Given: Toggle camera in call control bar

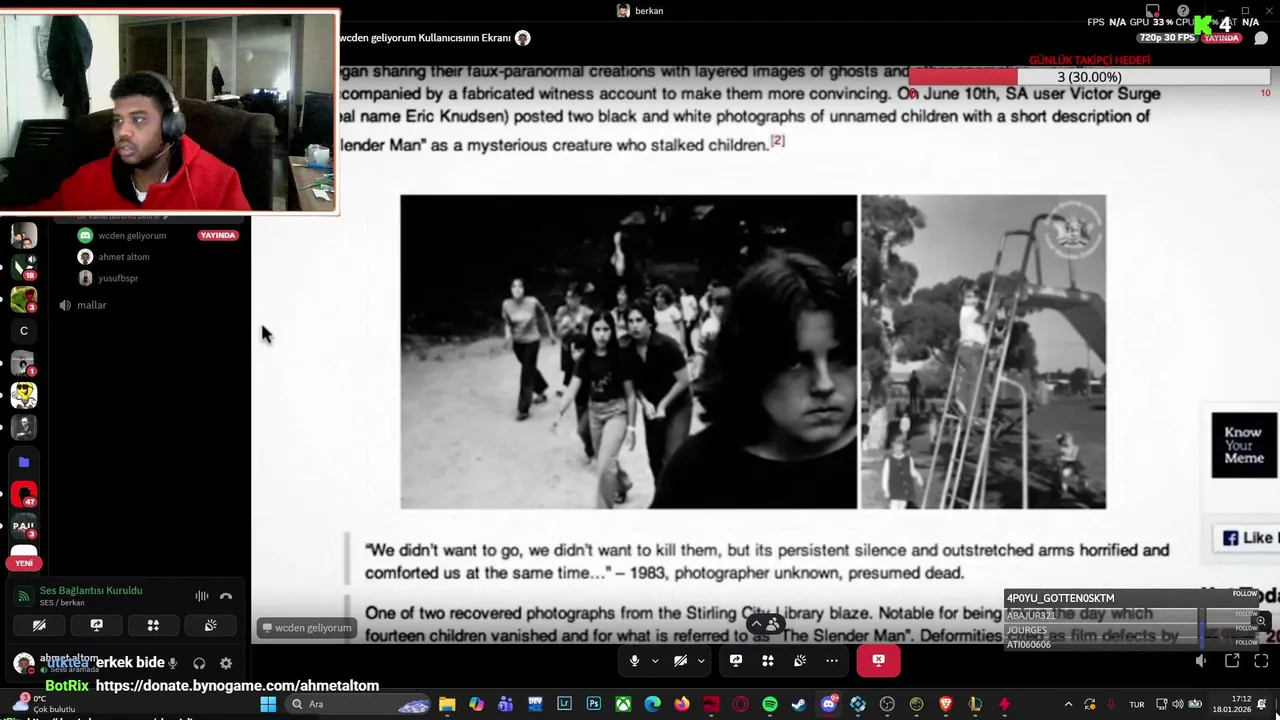Looking at the screenshot, I should pyautogui.click(x=680, y=660).
